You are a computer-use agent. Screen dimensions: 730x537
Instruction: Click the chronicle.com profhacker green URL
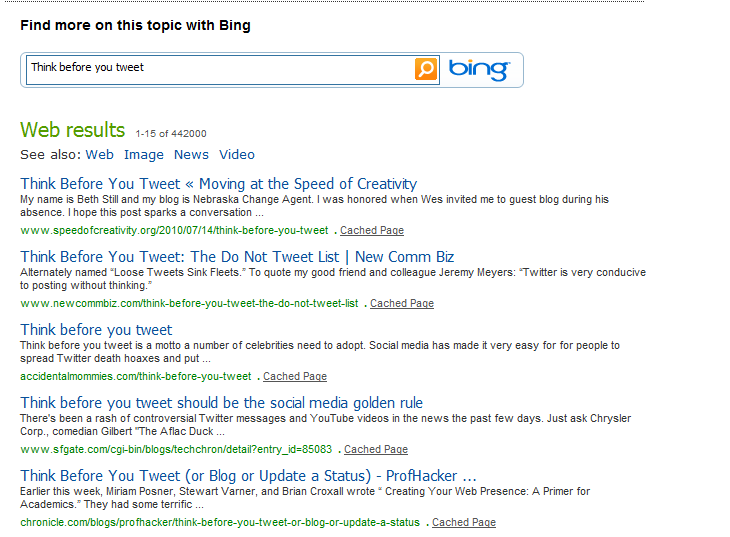pos(220,523)
